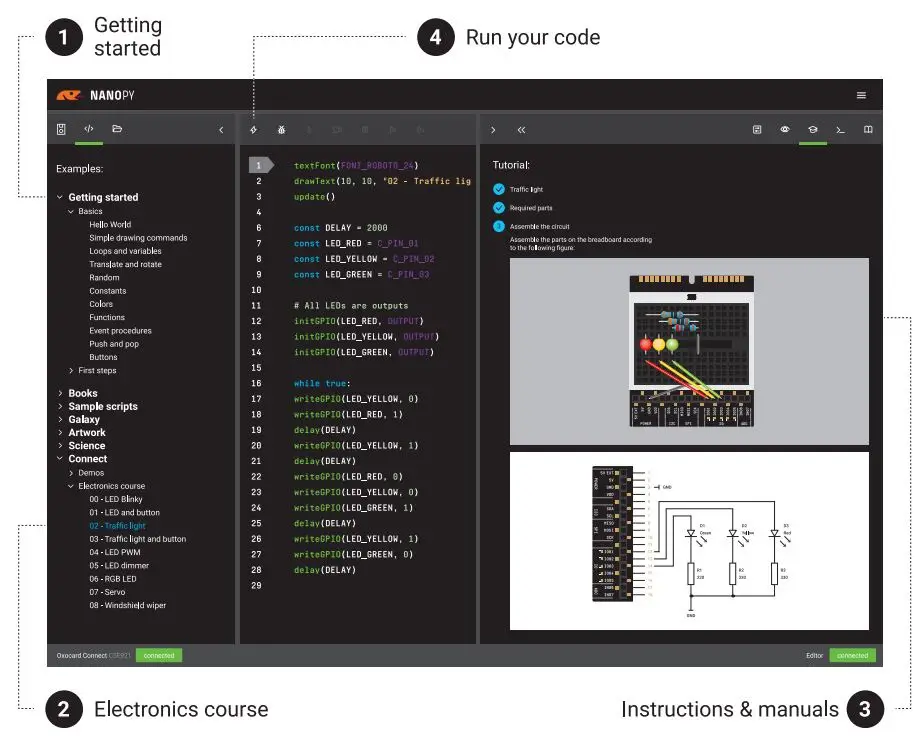
Task: Switch to the tutorial graduation cap tab
Action: [x=812, y=129]
